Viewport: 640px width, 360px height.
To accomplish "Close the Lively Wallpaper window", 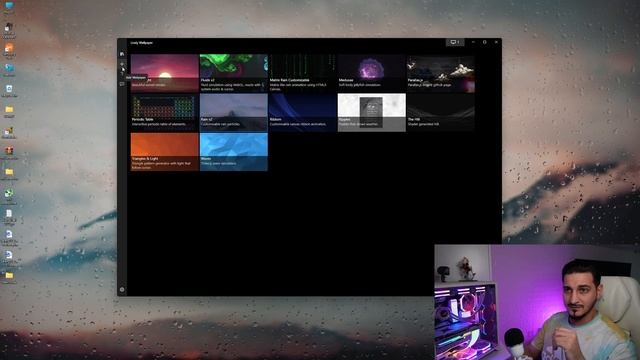I will [496, 42].
